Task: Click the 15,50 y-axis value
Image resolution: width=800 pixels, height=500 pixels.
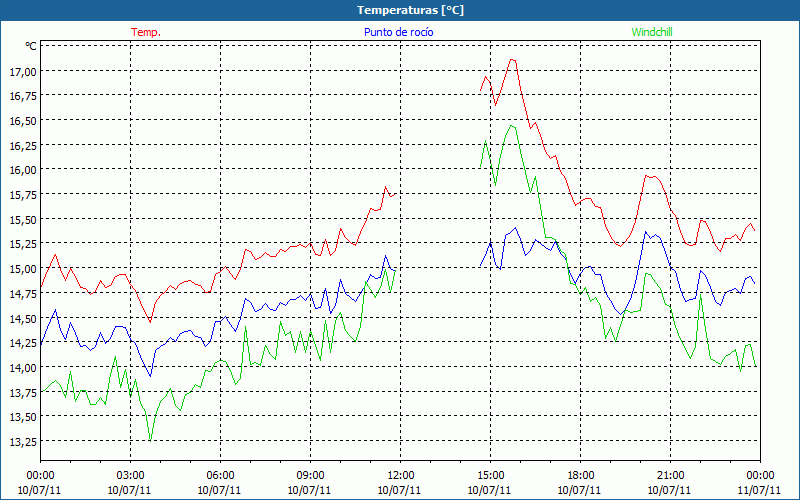Action: [x=23, y=220]
